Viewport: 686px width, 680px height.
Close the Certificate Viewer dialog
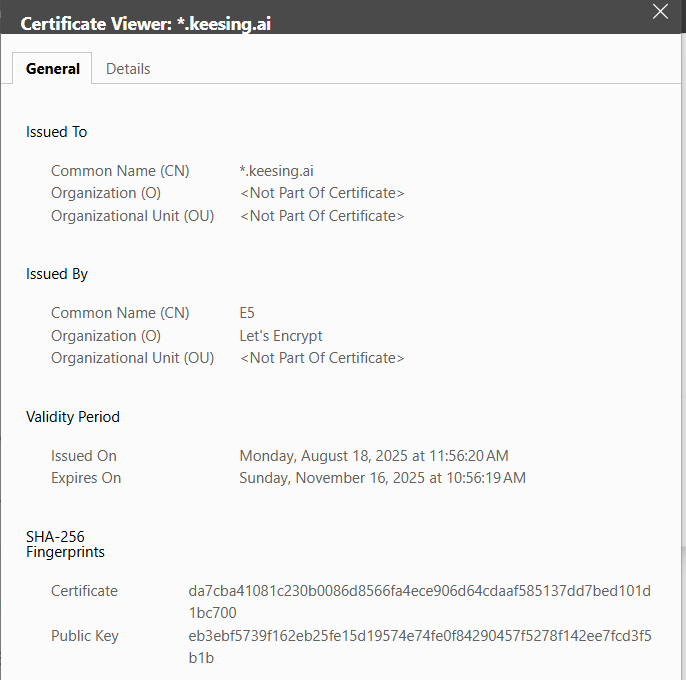pos(659,12)
